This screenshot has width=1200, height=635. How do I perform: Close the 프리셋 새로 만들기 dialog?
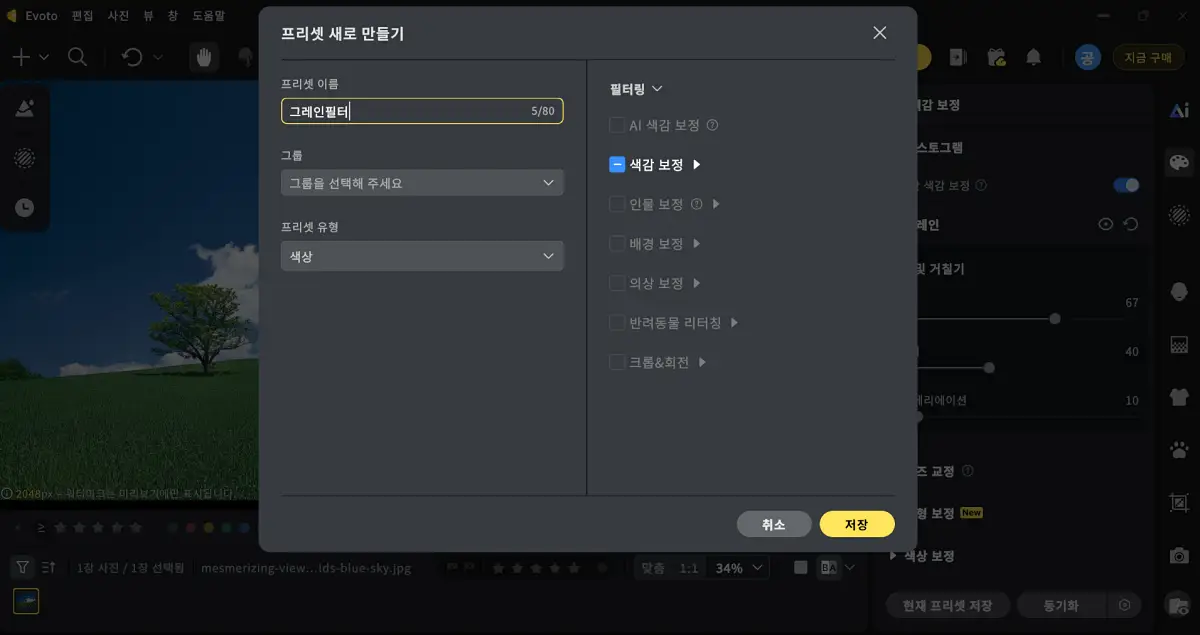880,33
